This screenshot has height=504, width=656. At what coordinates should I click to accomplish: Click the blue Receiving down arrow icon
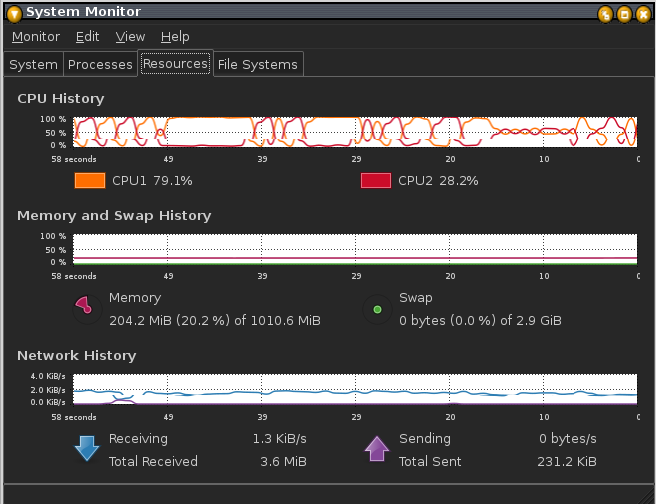(x=87, y=449)
